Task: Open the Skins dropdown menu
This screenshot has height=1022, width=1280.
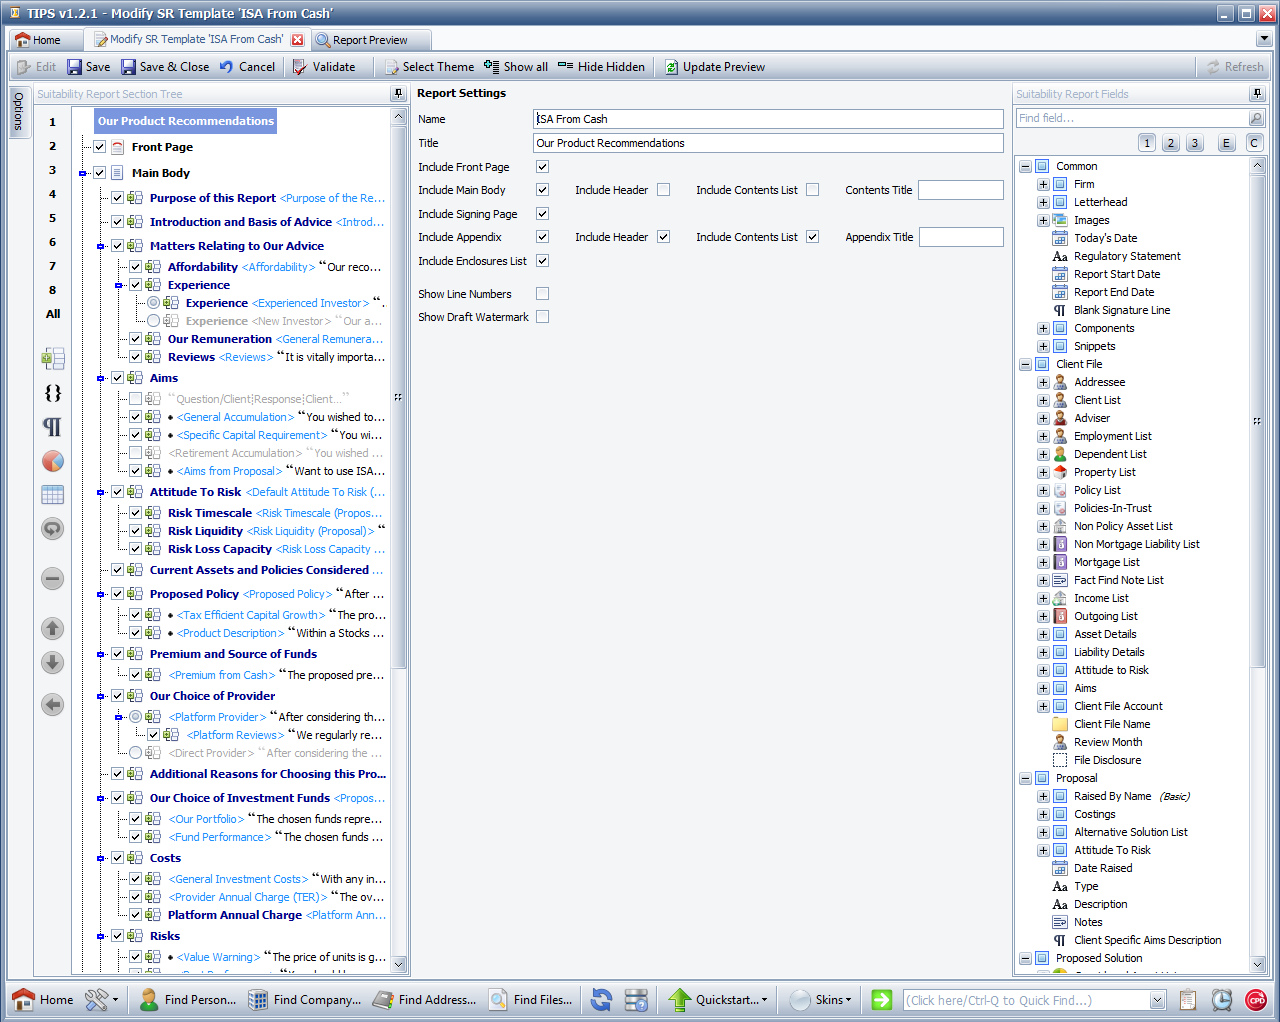Action: 828,1000
